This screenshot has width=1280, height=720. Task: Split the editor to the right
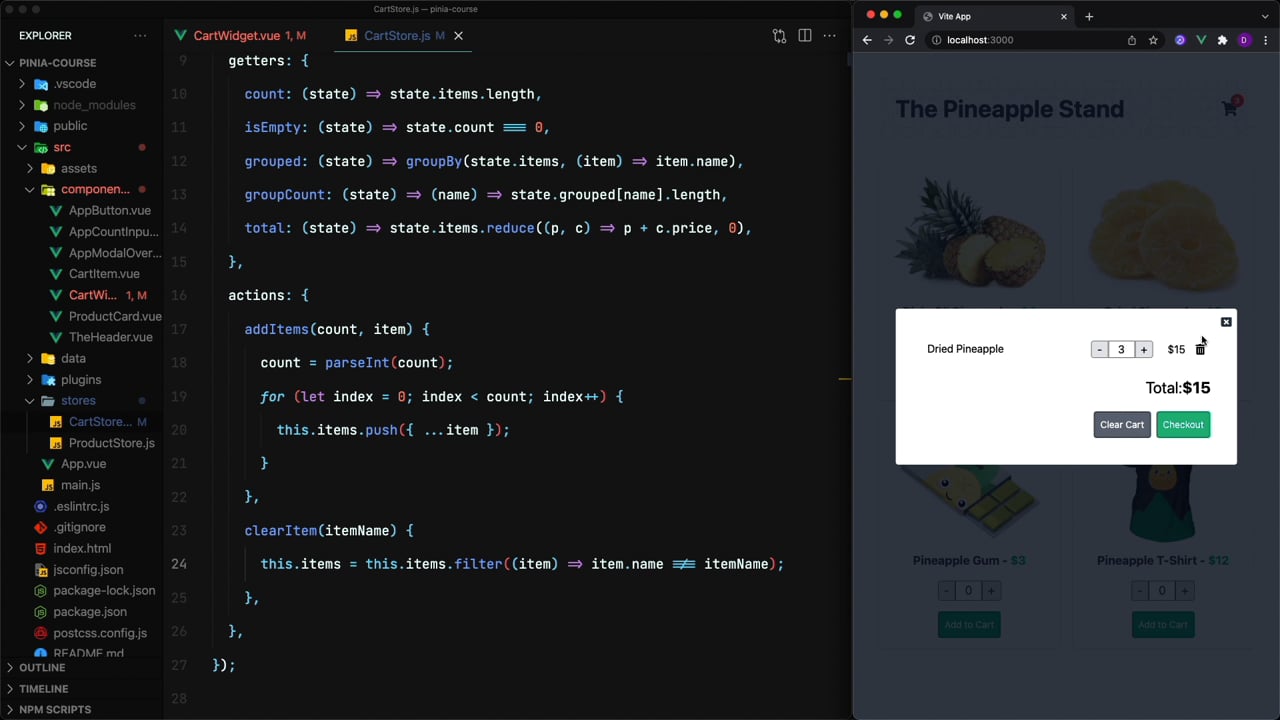click(x=805, y=36)
